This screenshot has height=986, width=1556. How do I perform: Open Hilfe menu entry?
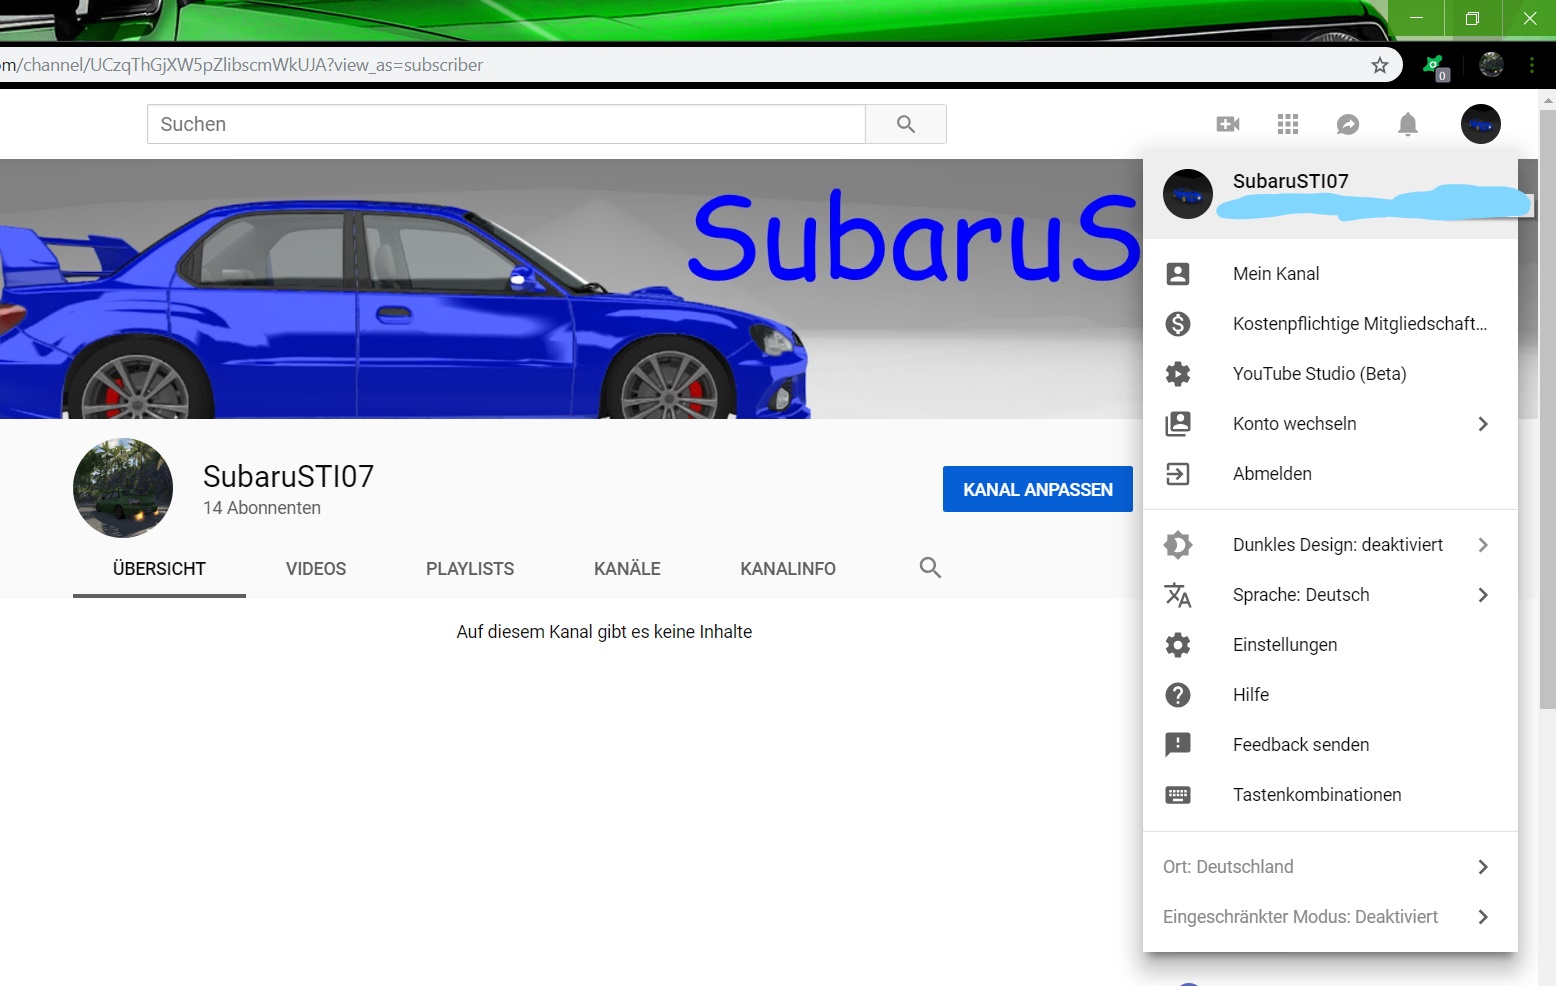pos(1330,695)
